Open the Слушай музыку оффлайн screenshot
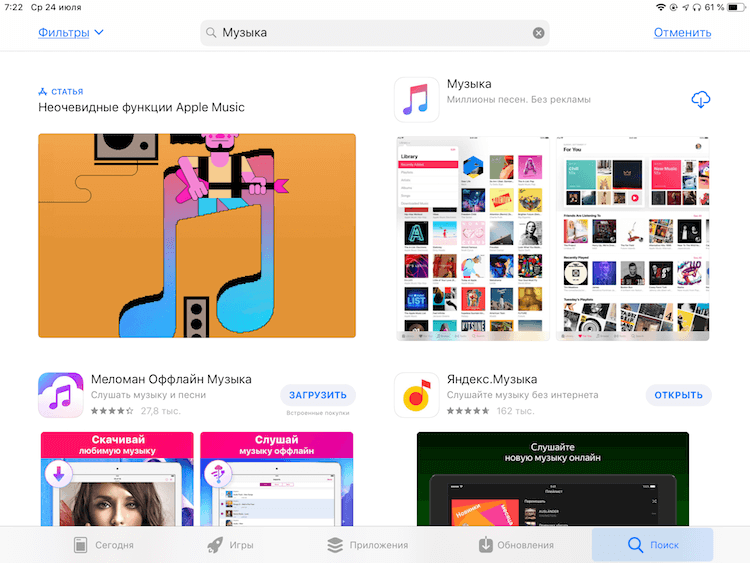Screen dimensions: 750x563 tap(276, 479)
